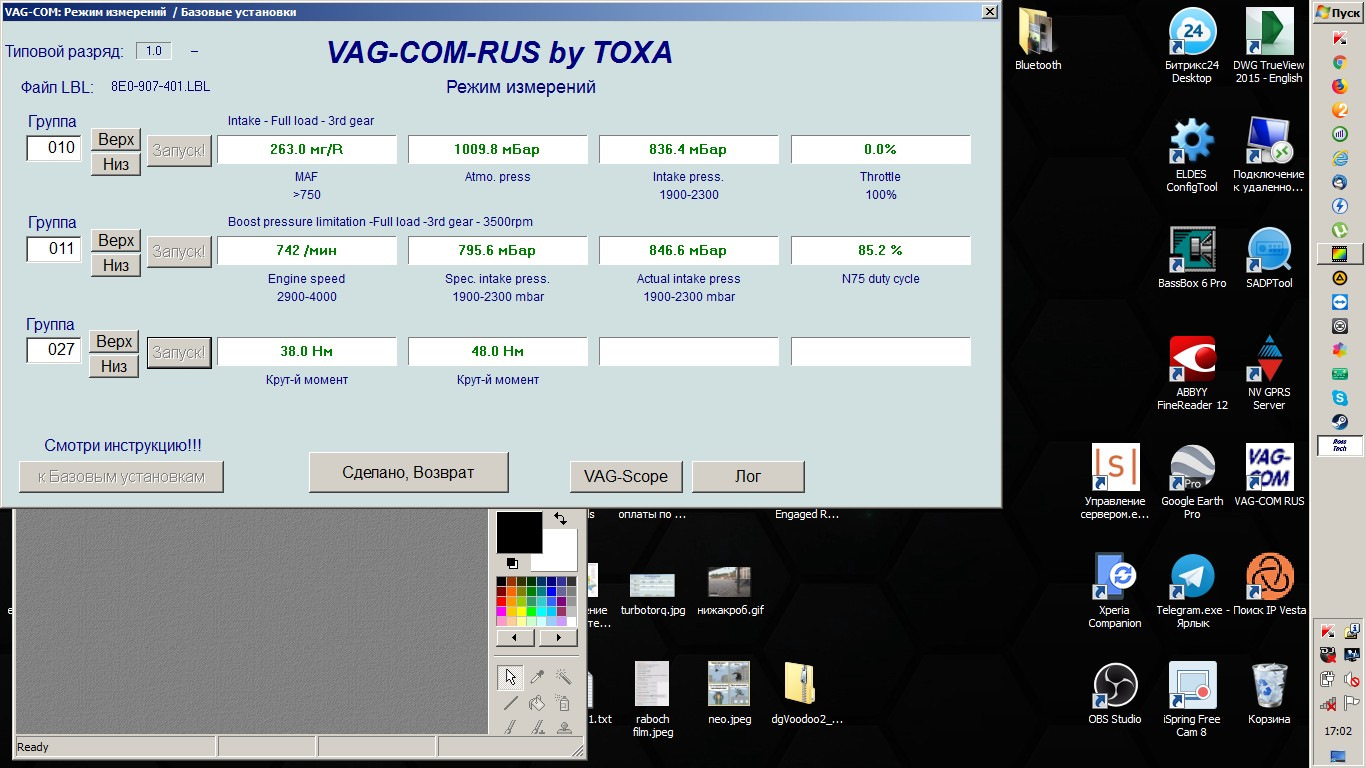The height and width of the screenshot is (768, 1366).
Task: Click Низ button for group 027
Action: pyautogui.click(x=114, y=366)
